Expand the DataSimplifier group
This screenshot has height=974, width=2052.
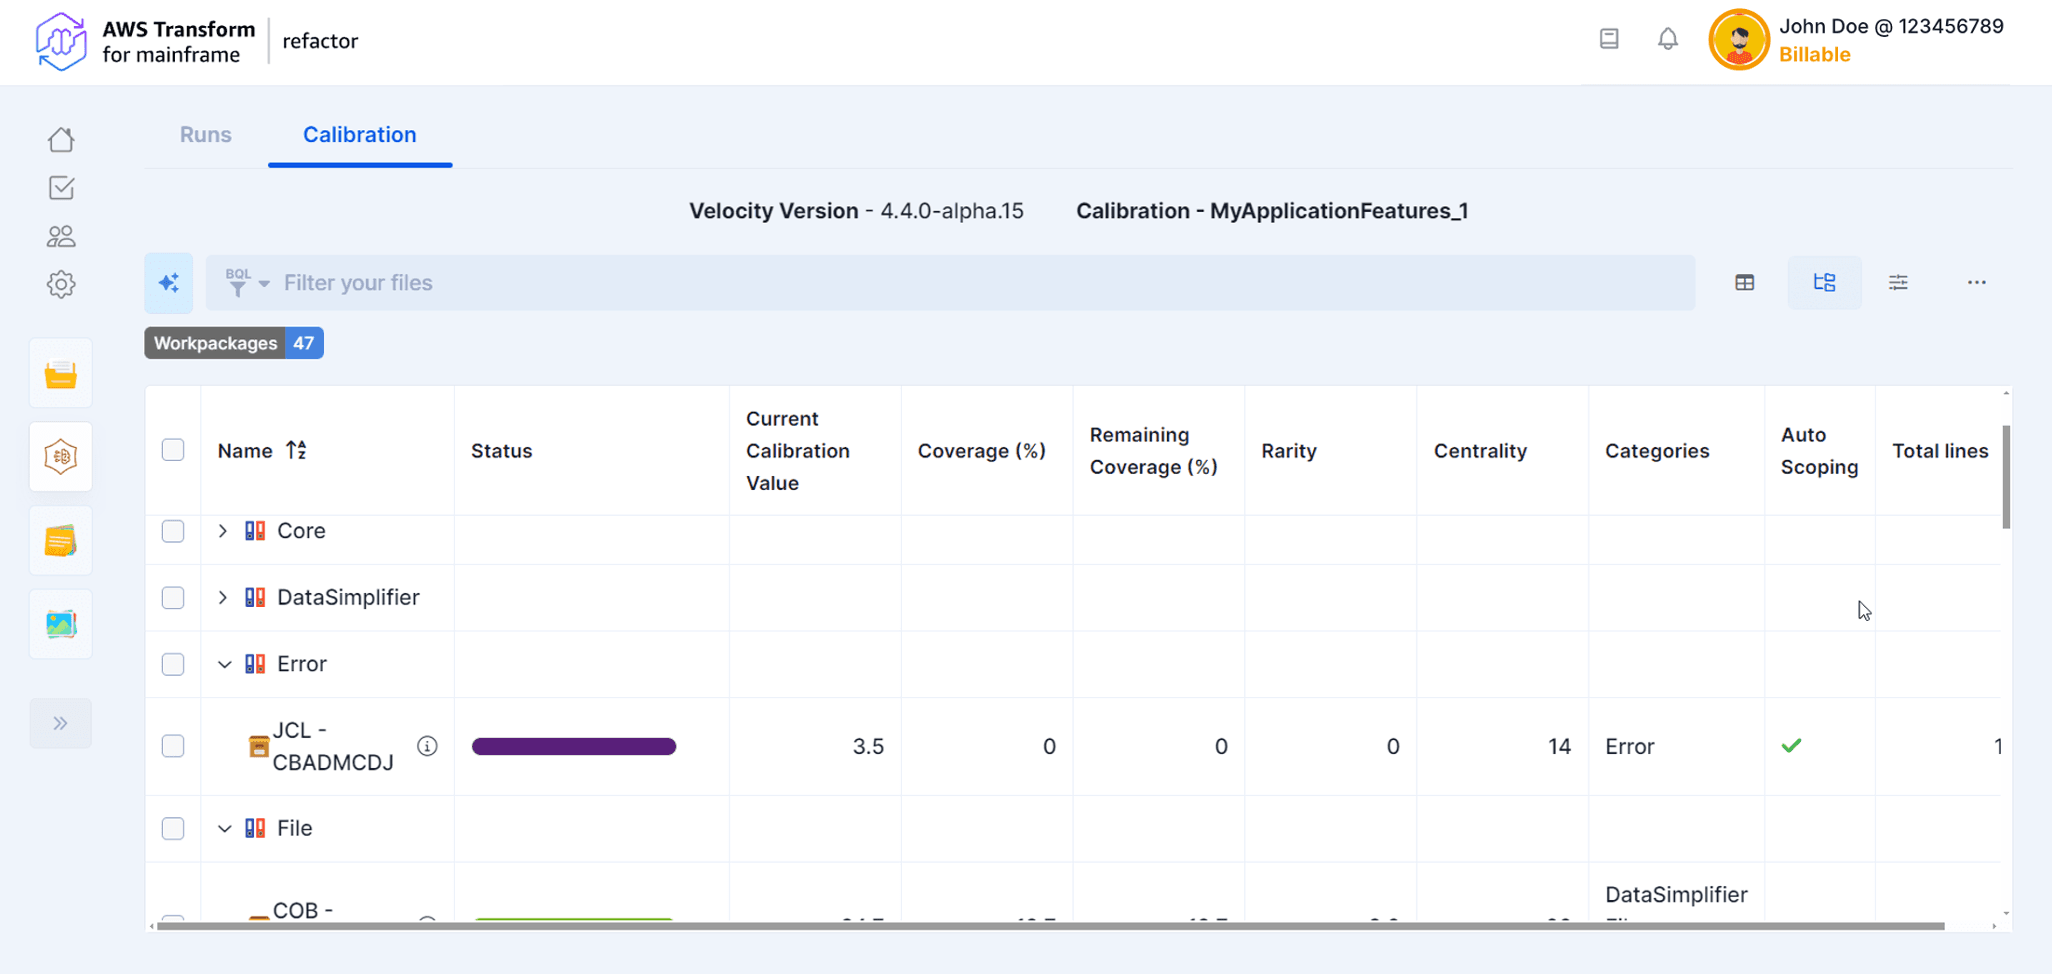[223, 598]
